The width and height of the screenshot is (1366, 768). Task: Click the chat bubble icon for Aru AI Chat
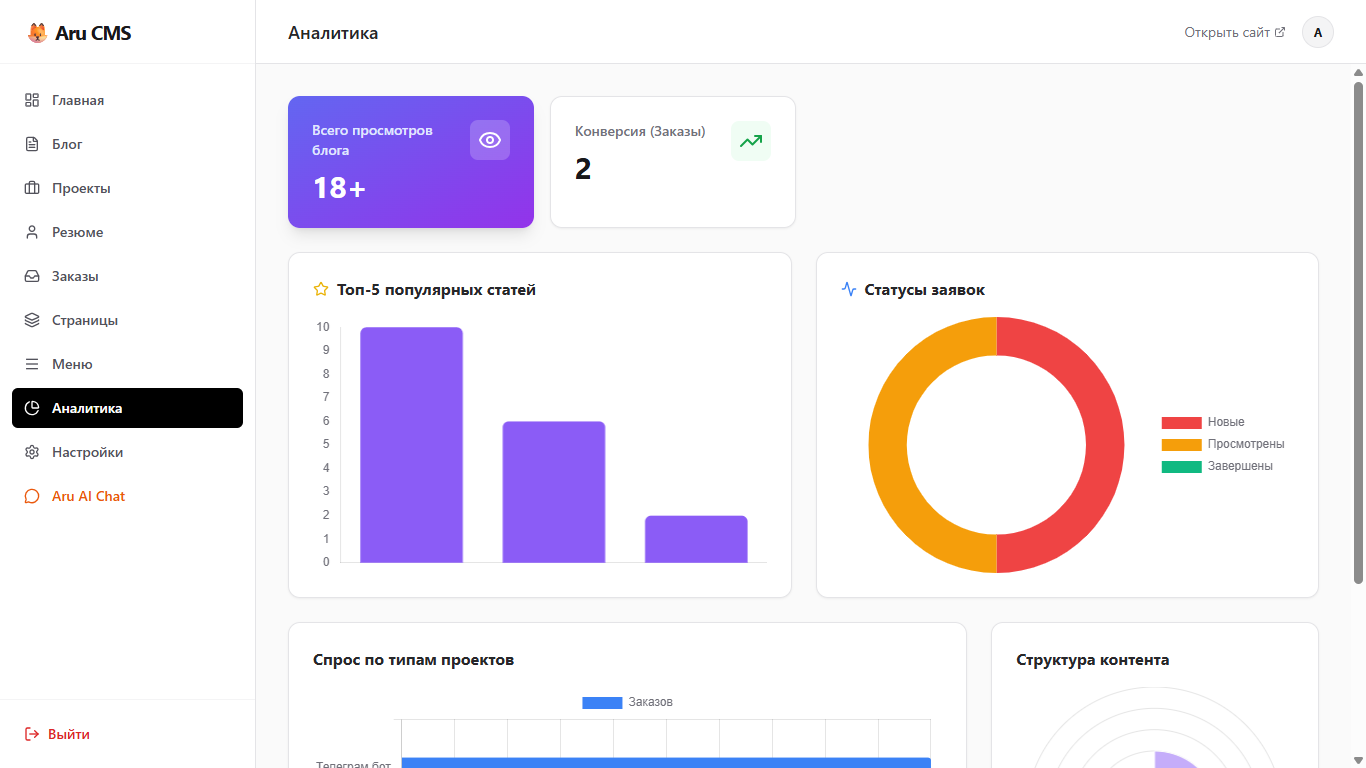point(32,496)
